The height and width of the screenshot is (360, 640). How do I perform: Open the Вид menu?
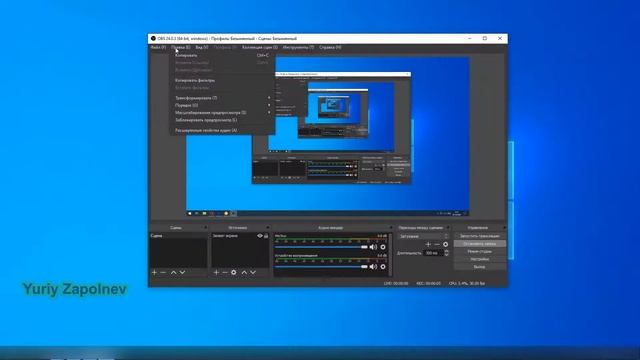point(202,47)
